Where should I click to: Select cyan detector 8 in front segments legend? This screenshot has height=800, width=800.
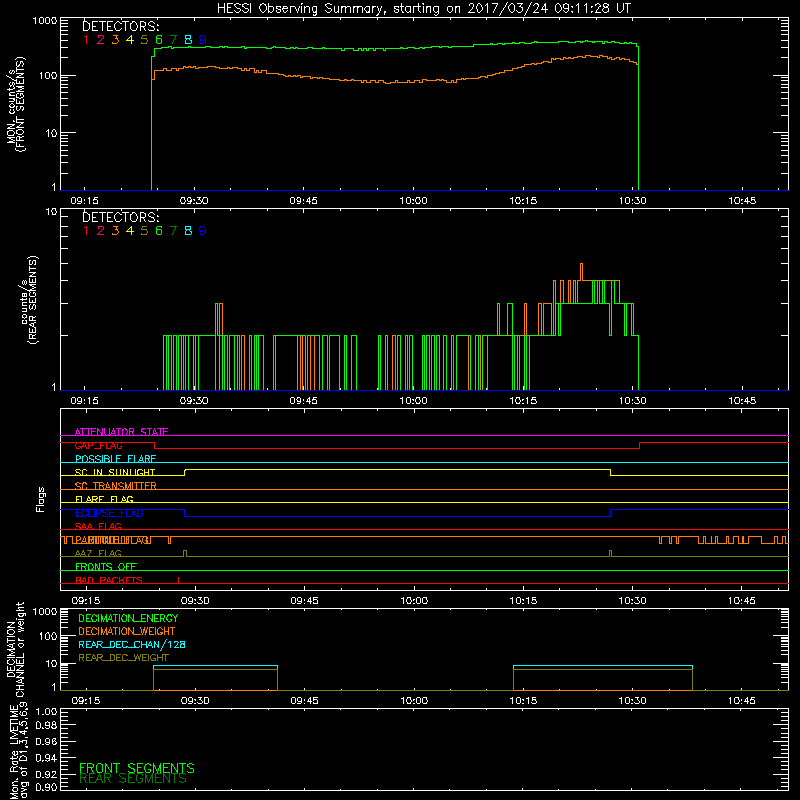point(188,40)
